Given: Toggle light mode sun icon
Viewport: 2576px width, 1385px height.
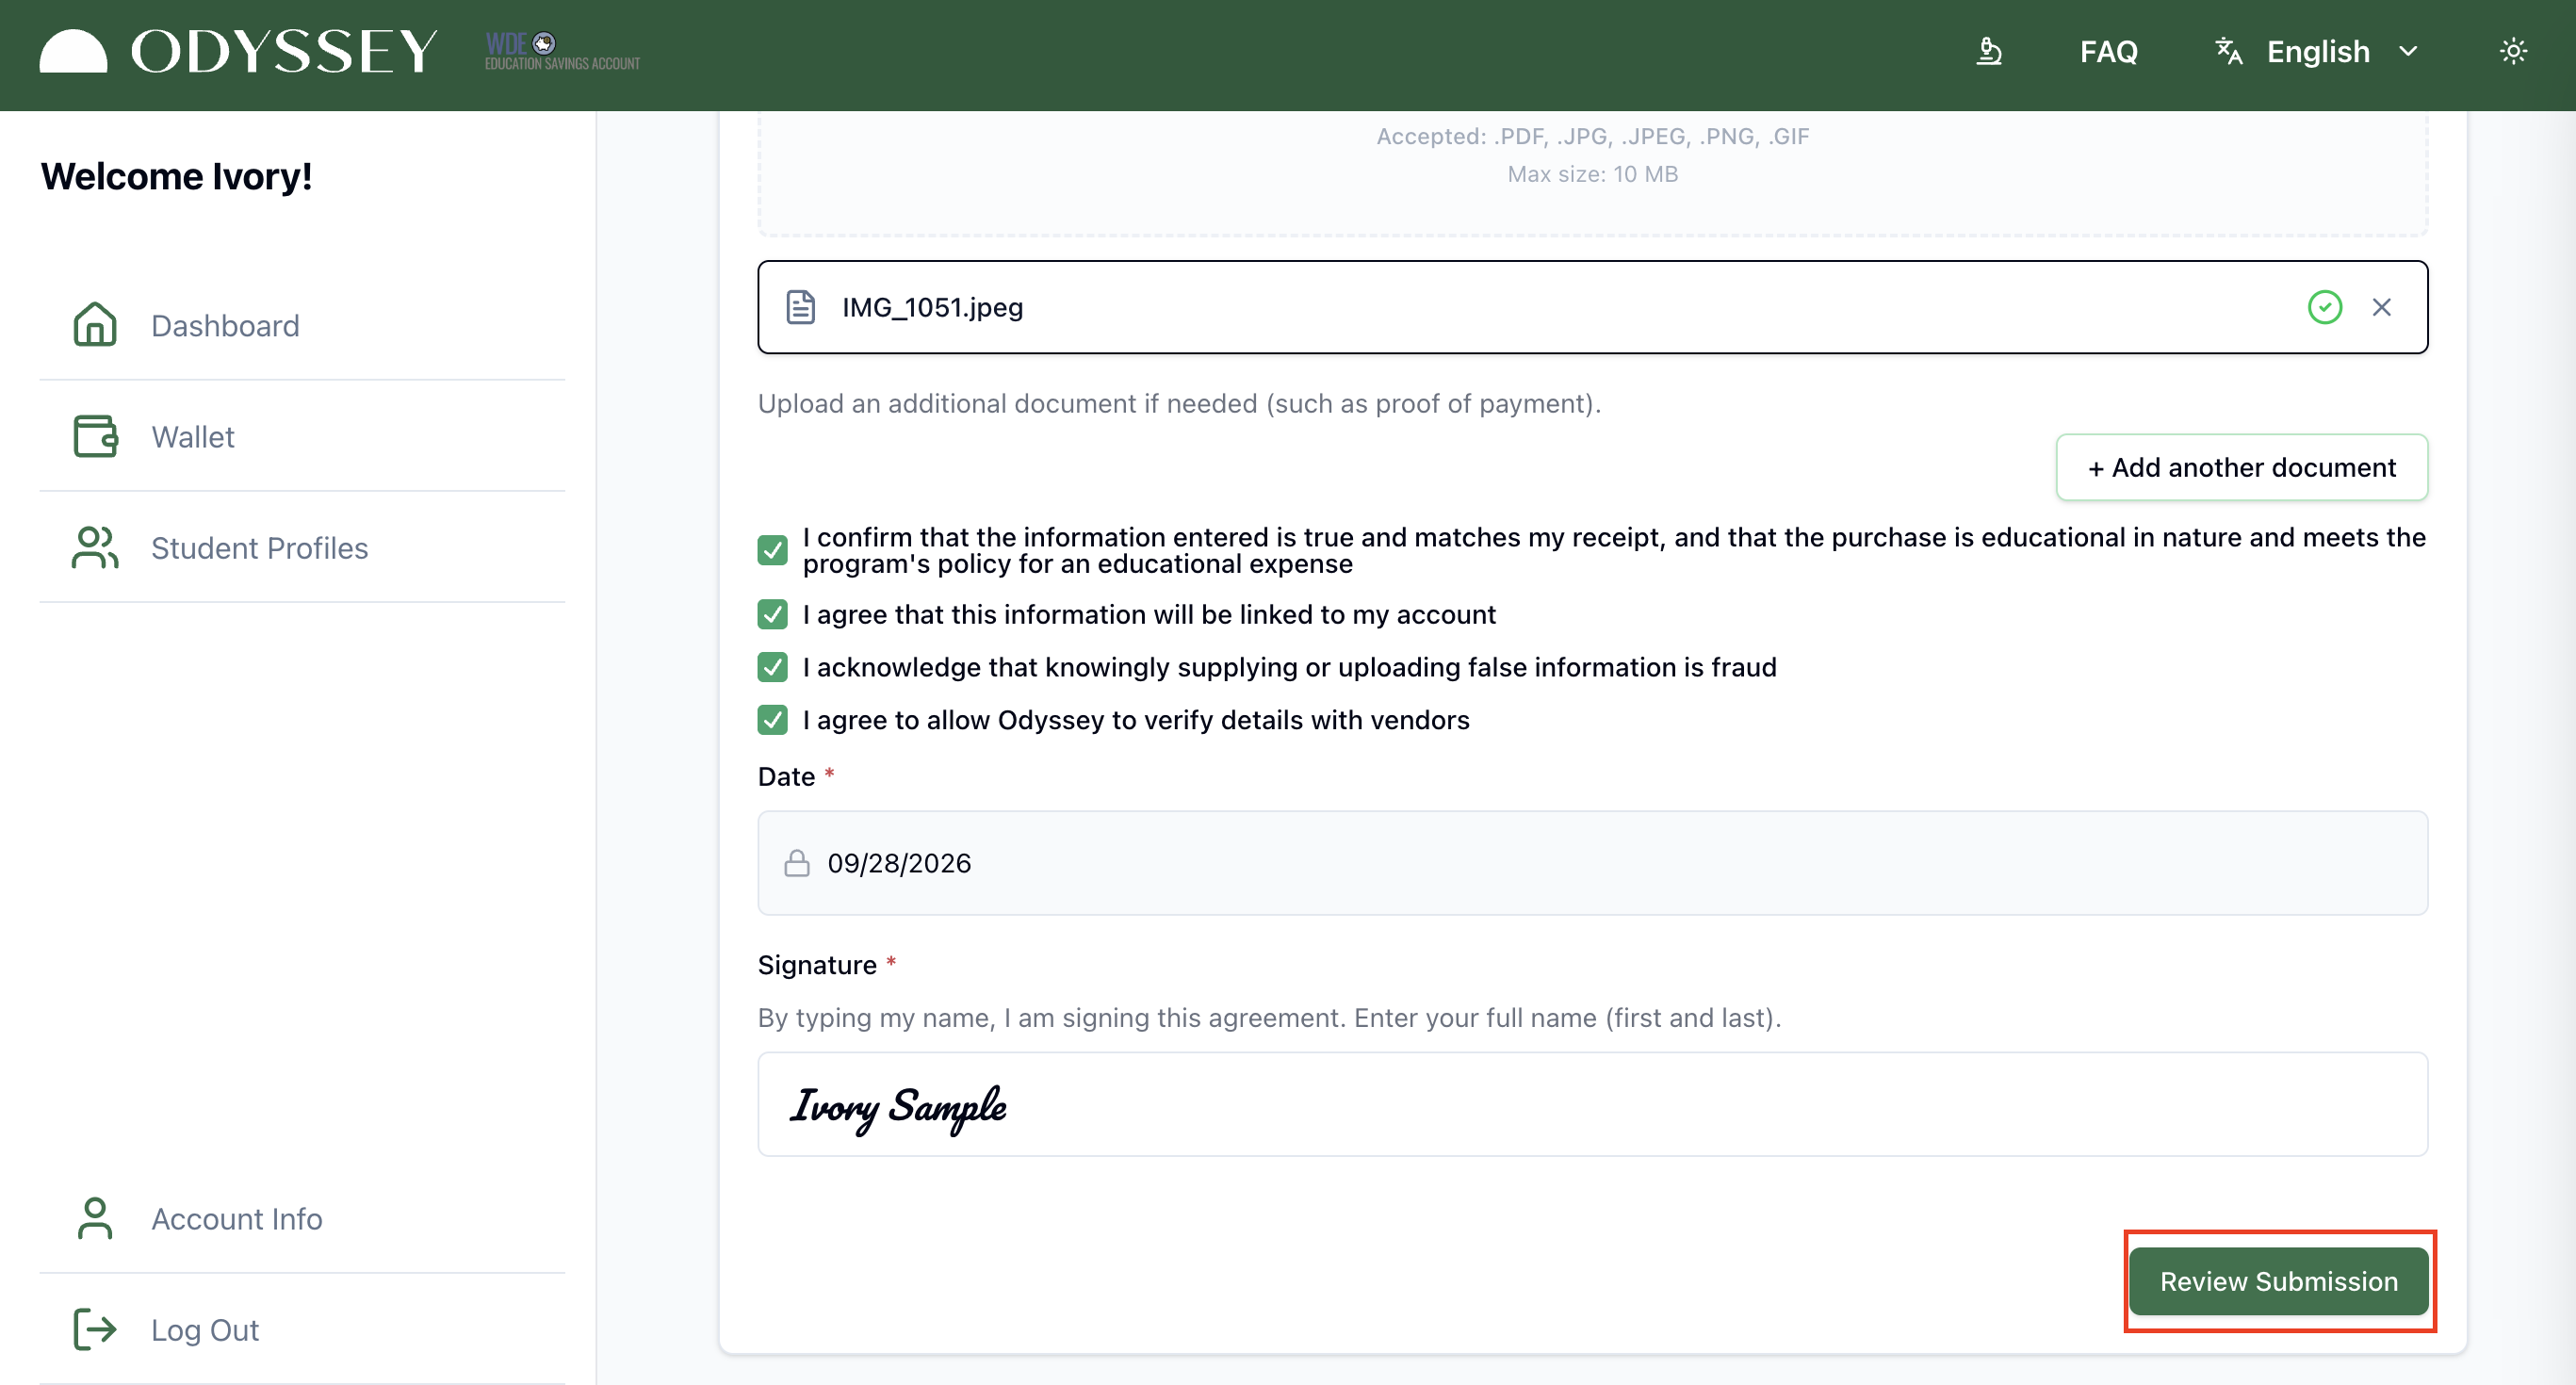Looking at the screenshot, I should [2513, 51].
